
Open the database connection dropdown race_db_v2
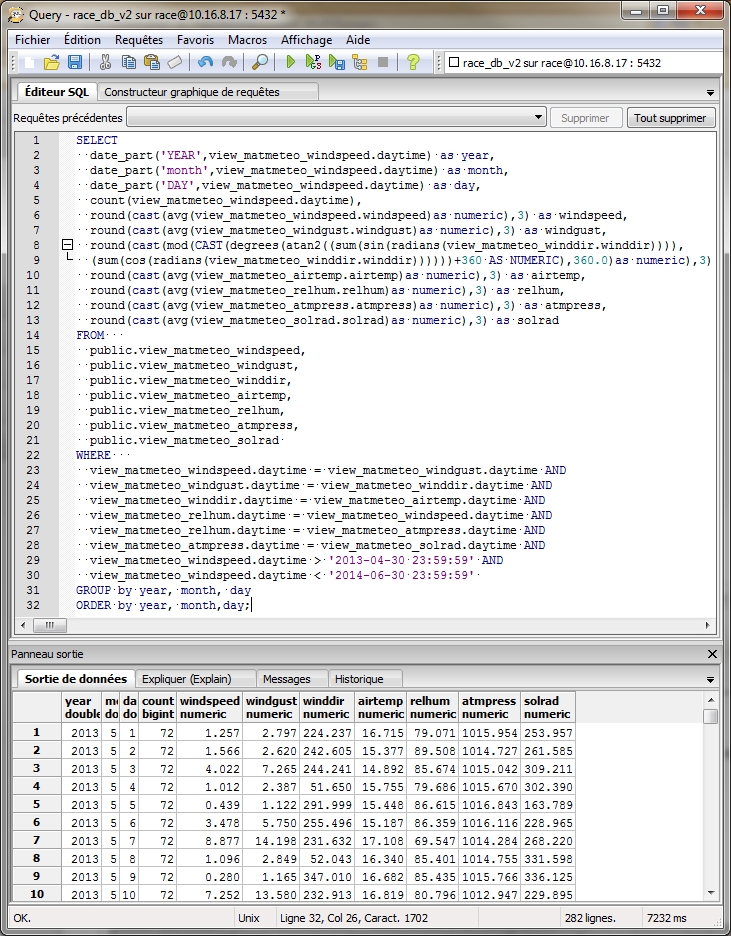tap(584, 63)
